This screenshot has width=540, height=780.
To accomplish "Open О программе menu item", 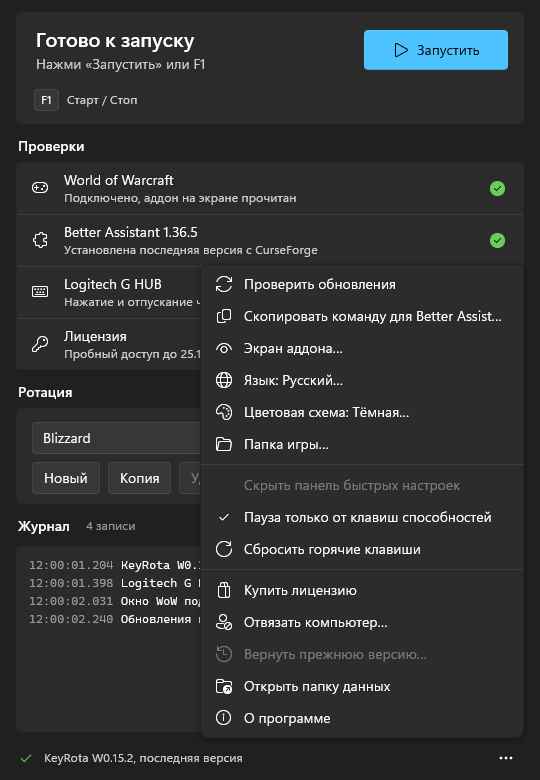I will tap(362, 718).
